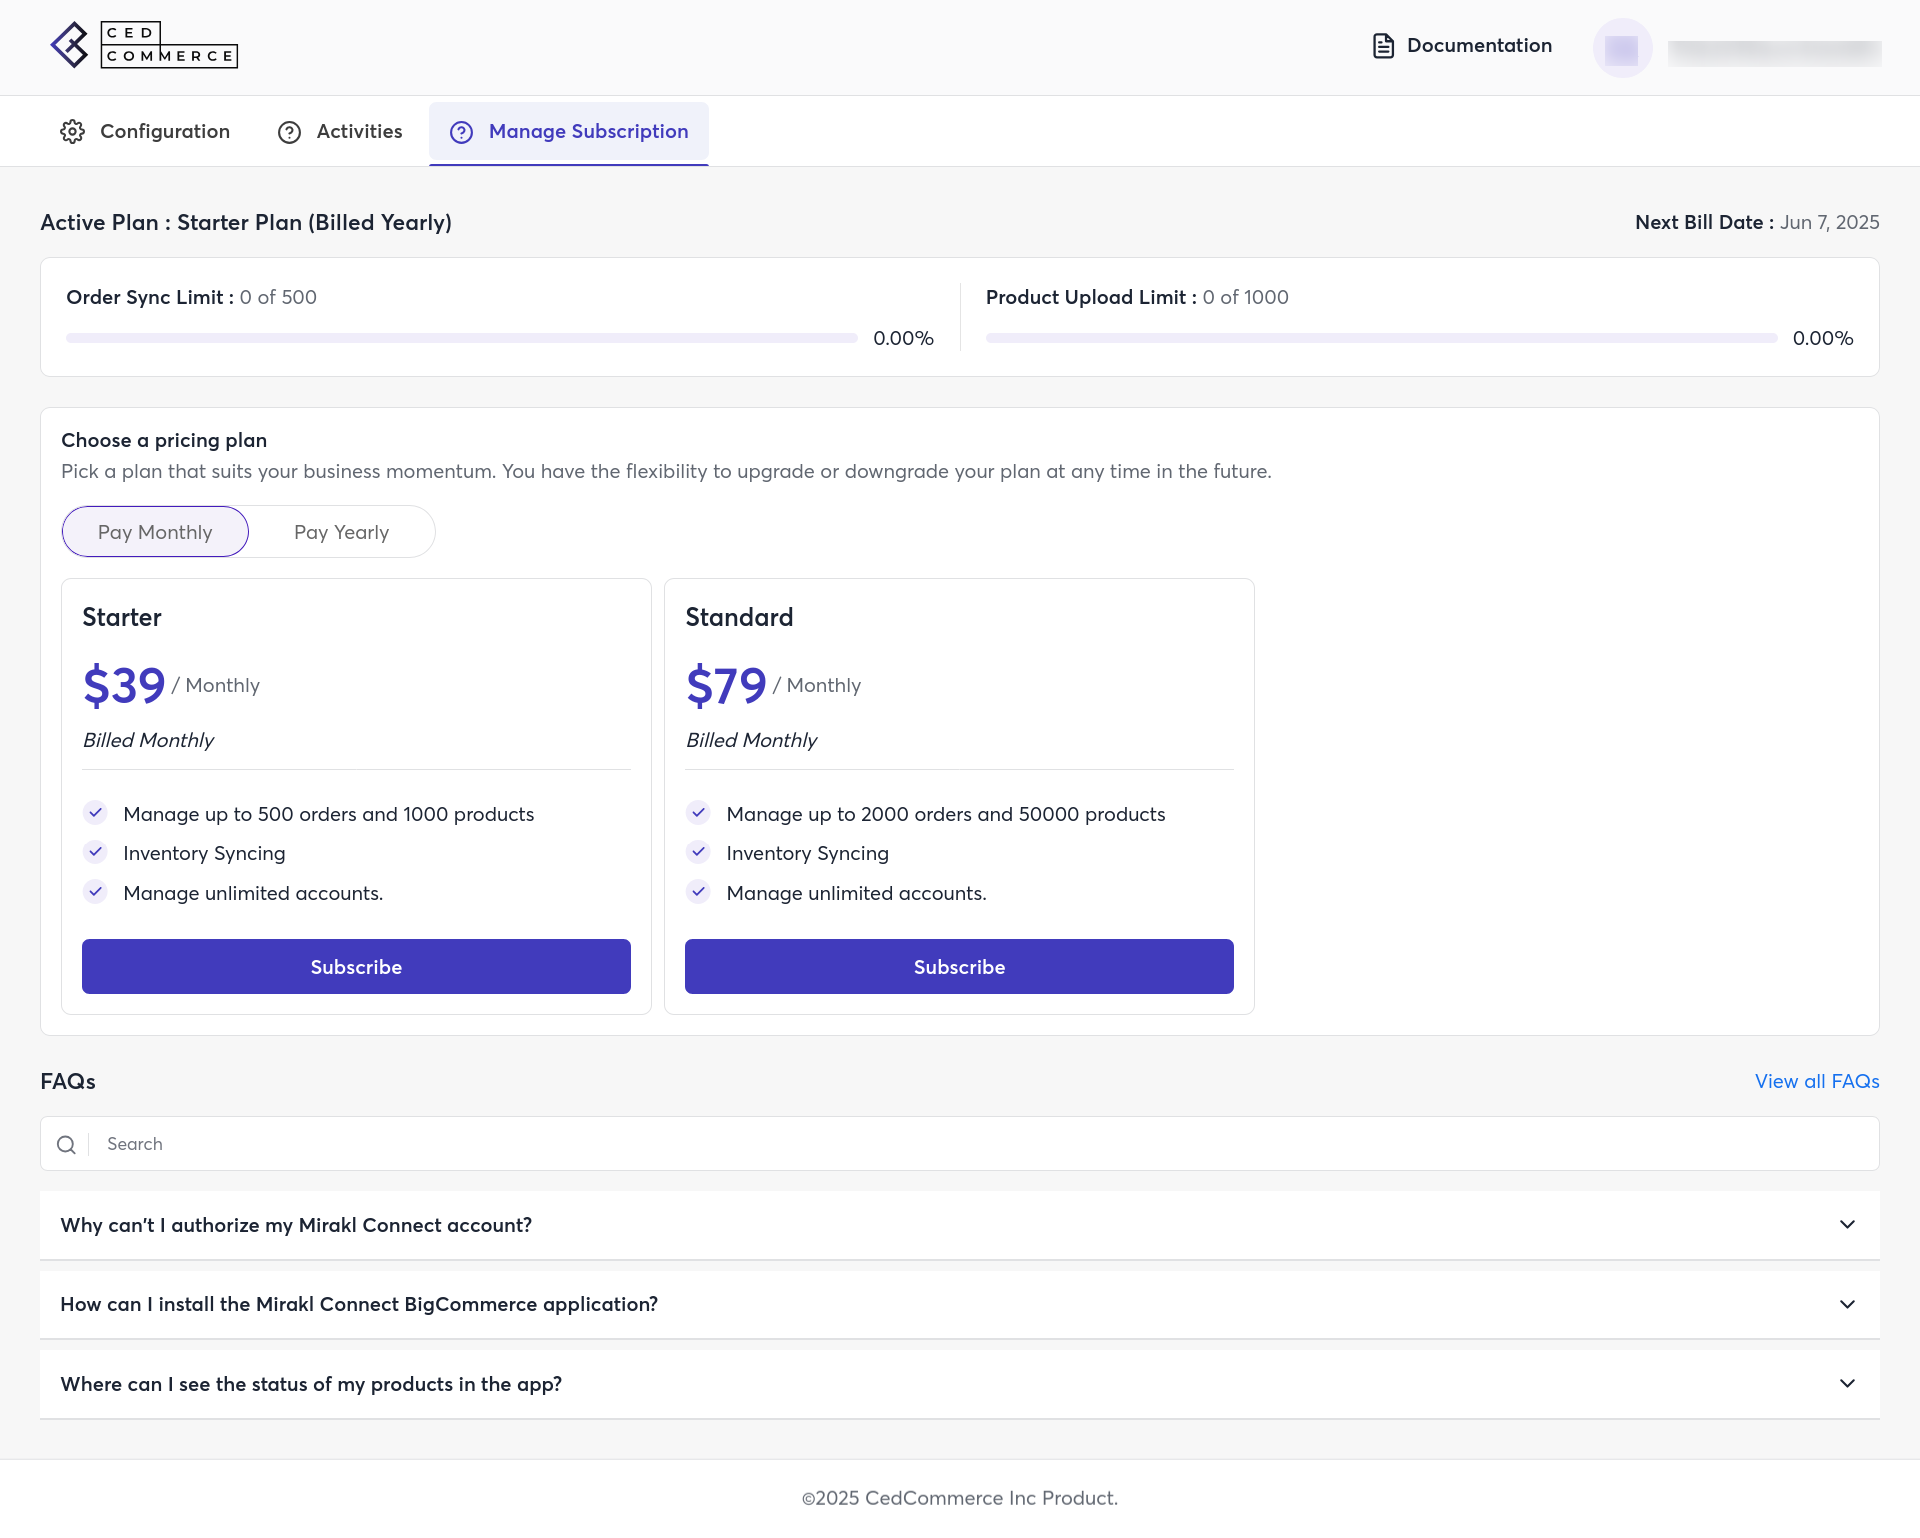Viewport: 1920px width, 1538px height.
Task: Click 'Manage up to 500 orders and 1000 products'
Action: tap(329, 815)
